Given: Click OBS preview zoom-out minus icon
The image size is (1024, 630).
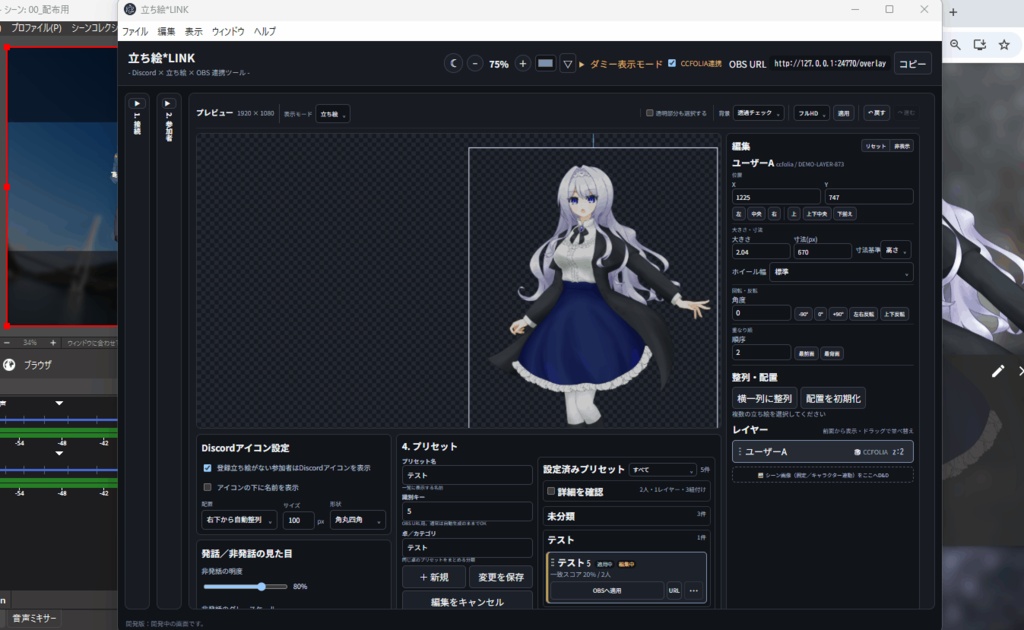Looking at the screenshot, I should coord(7,342).
